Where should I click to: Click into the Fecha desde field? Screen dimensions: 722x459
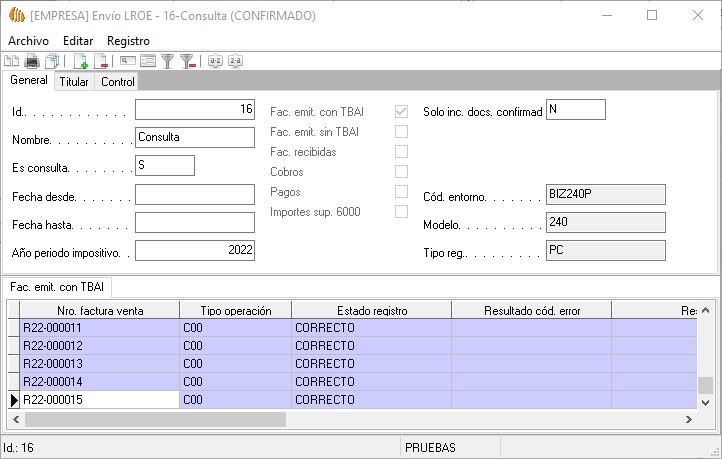[x=195, y=194]
